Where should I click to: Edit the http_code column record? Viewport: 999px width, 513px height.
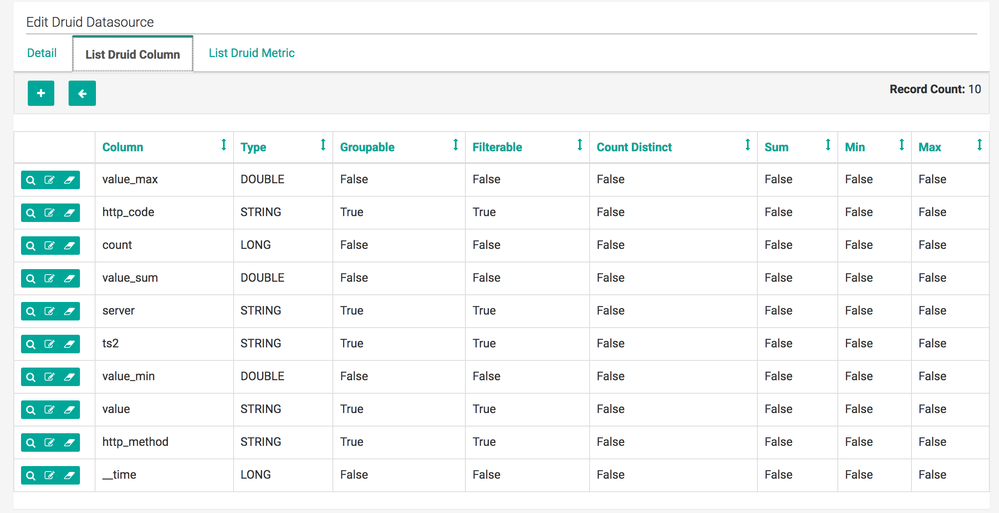click(x=50, y=213)
